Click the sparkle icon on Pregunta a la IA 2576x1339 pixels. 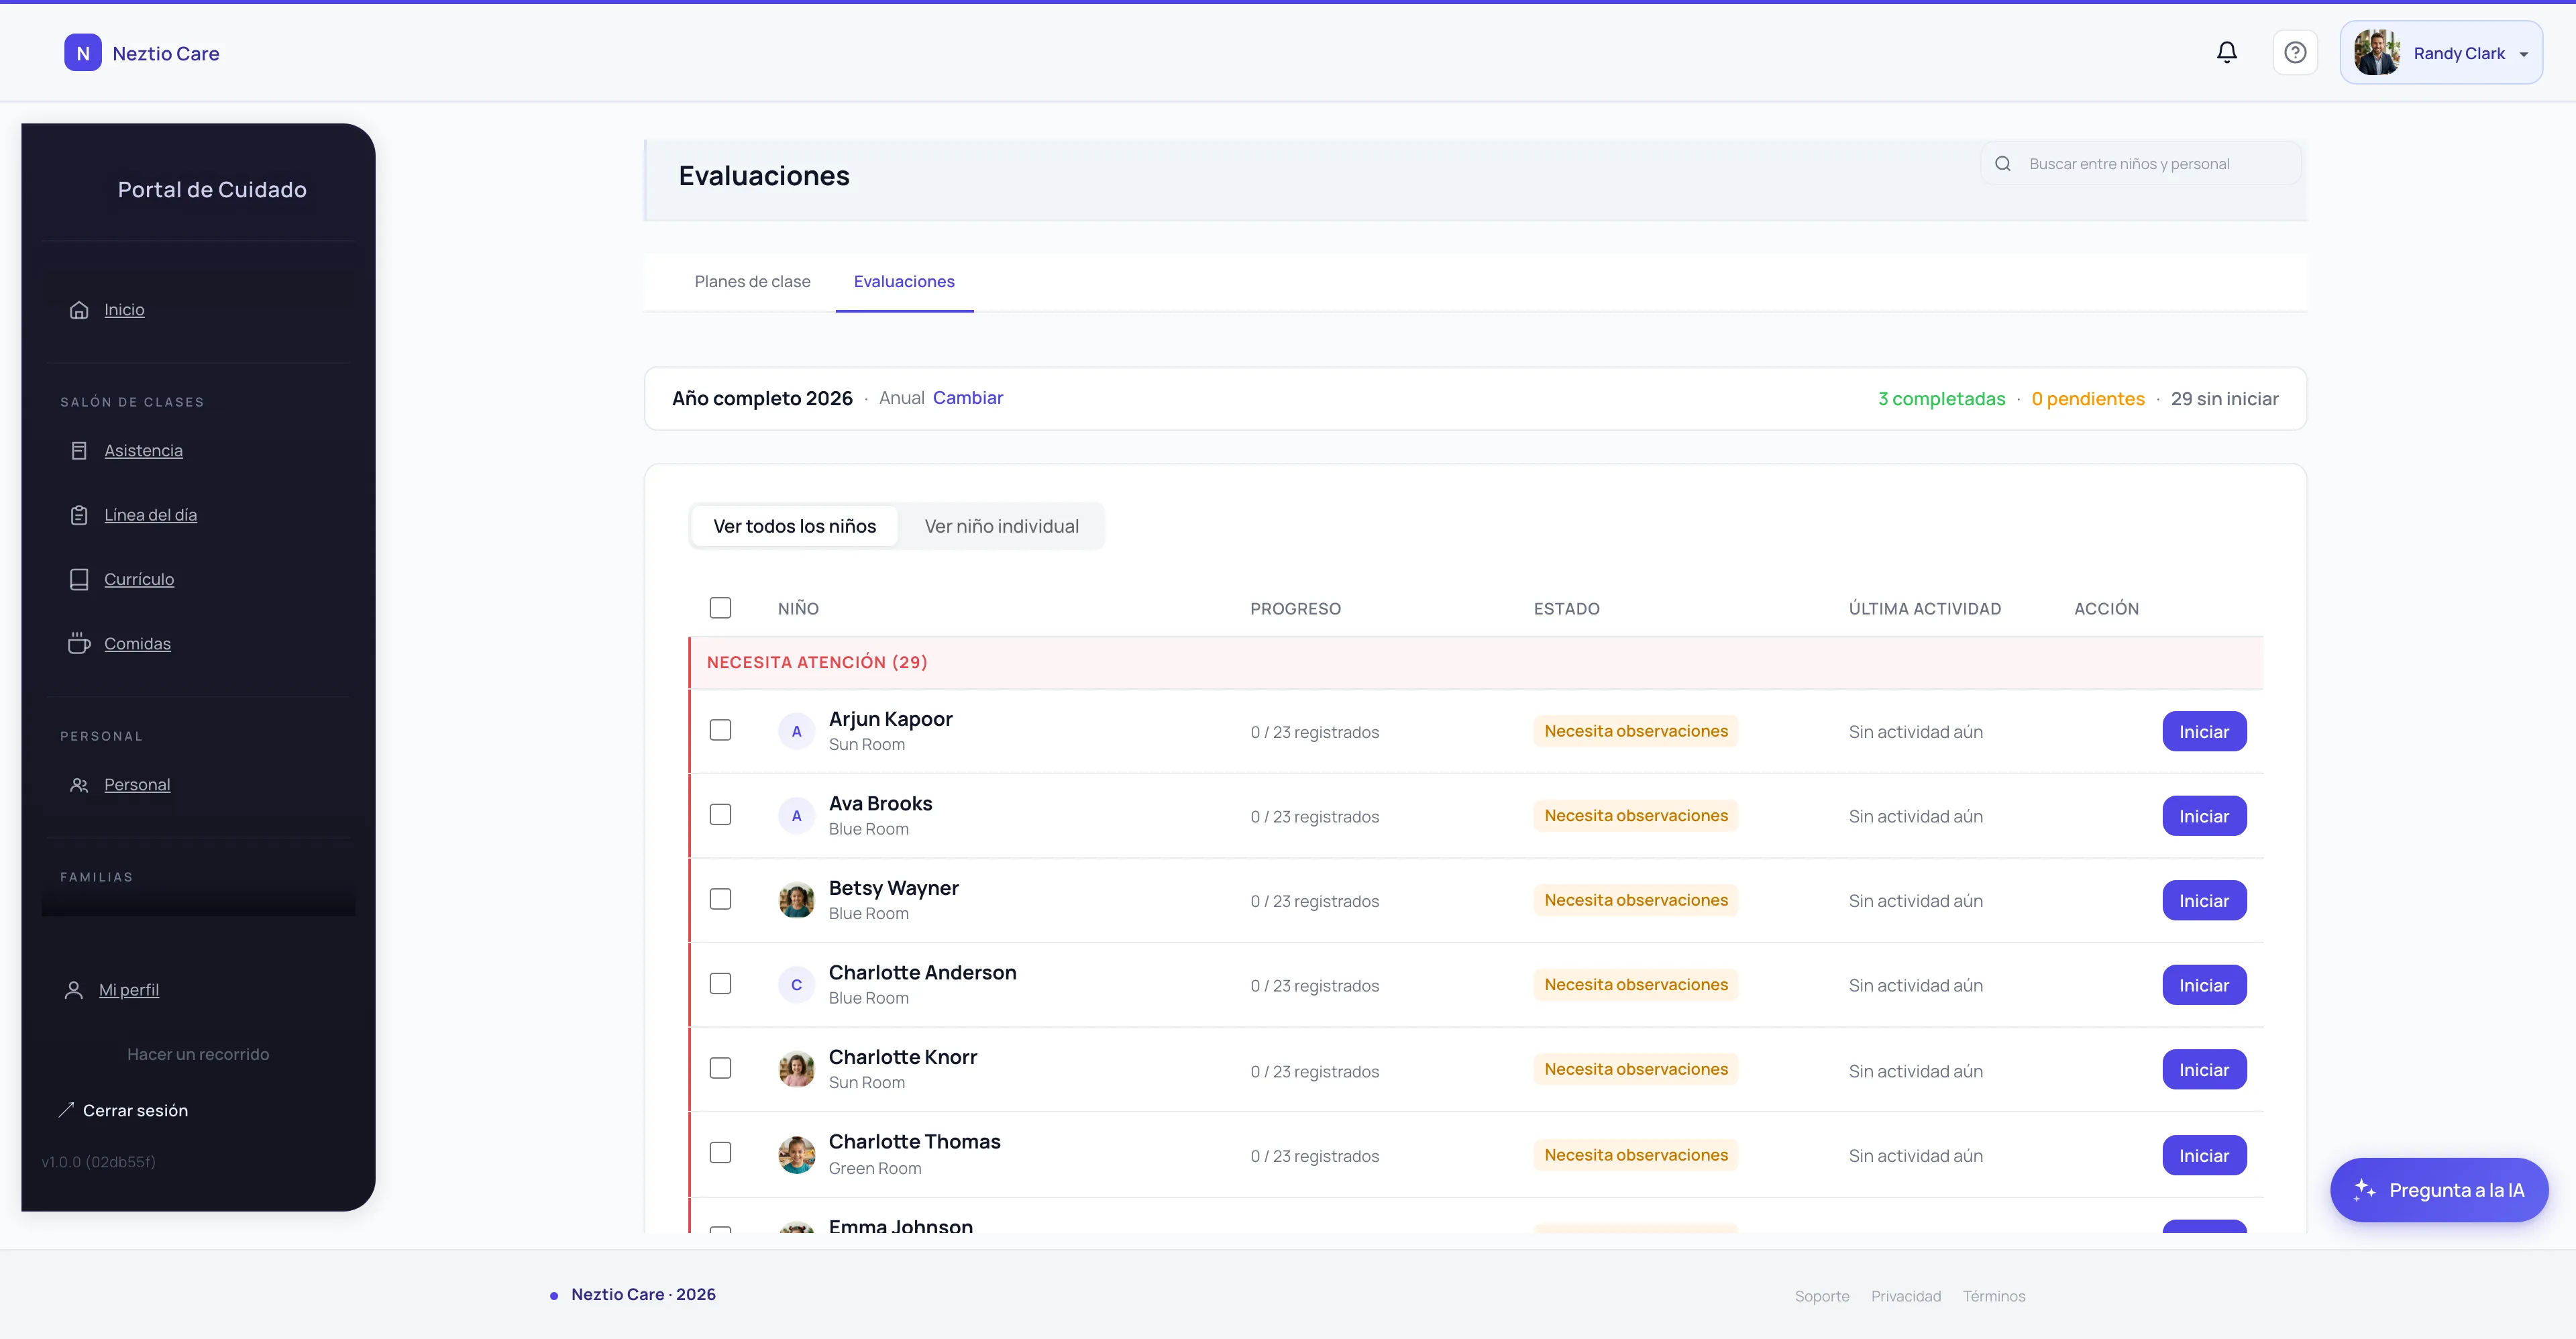pos(2364,1190)
